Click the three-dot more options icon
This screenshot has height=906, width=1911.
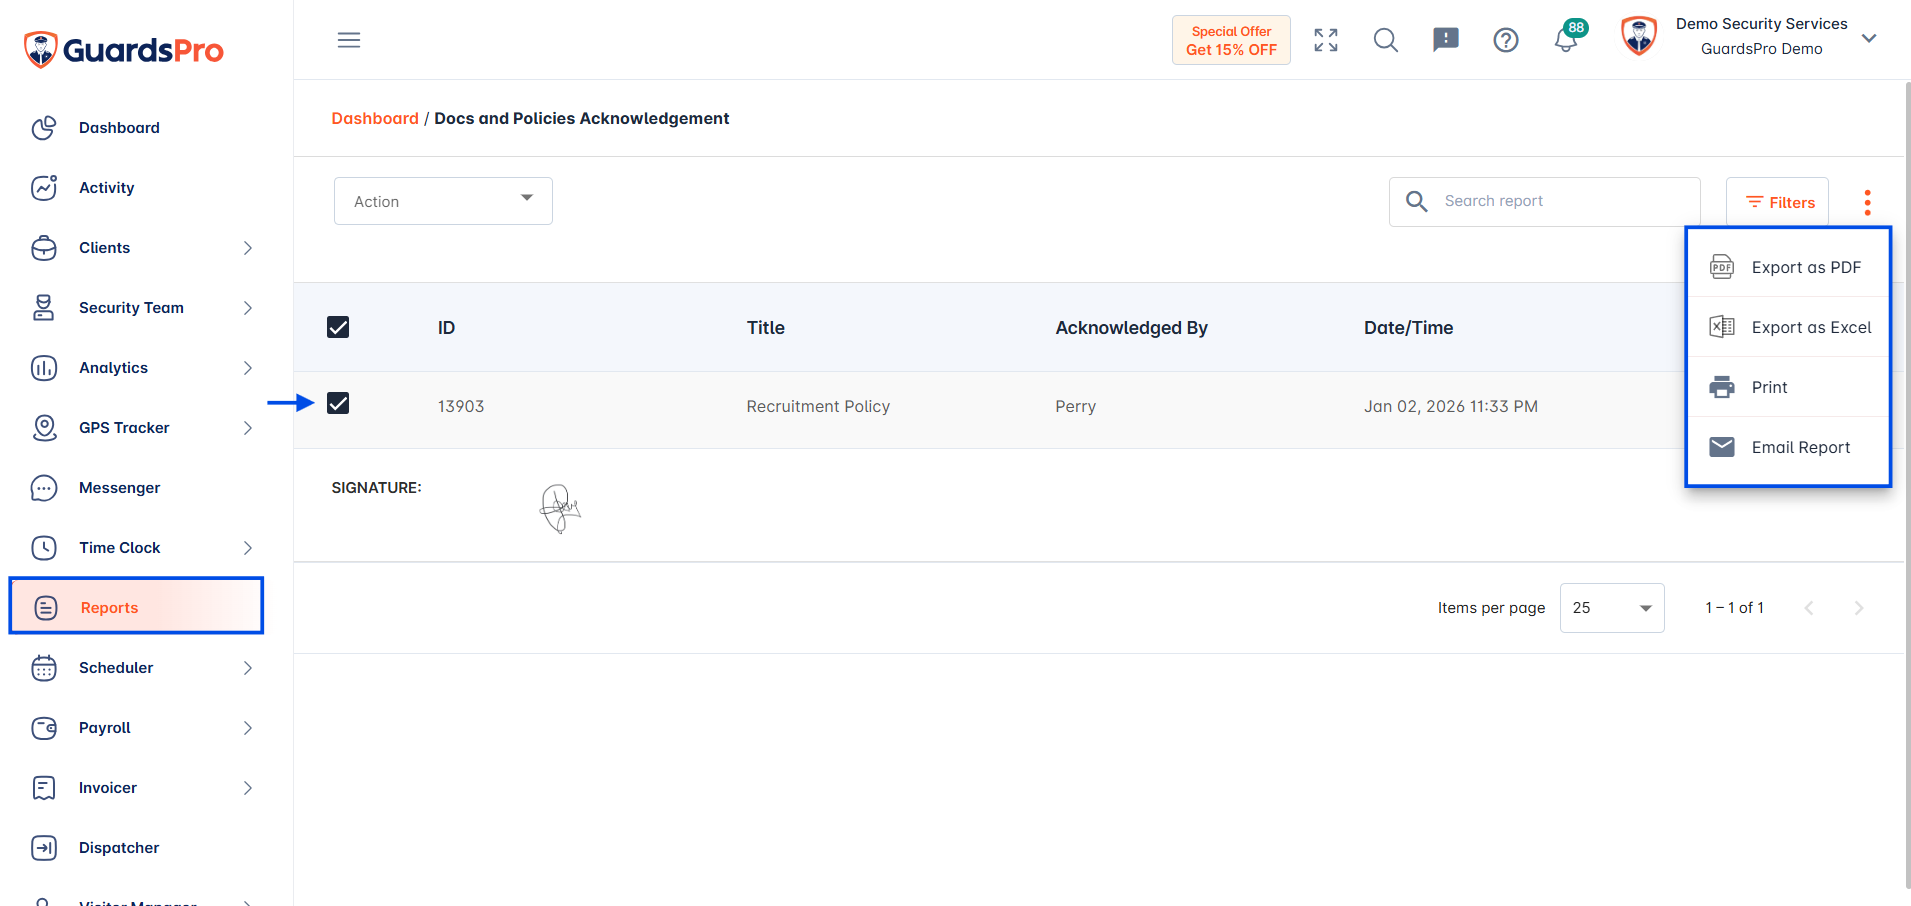[1867, 202]
